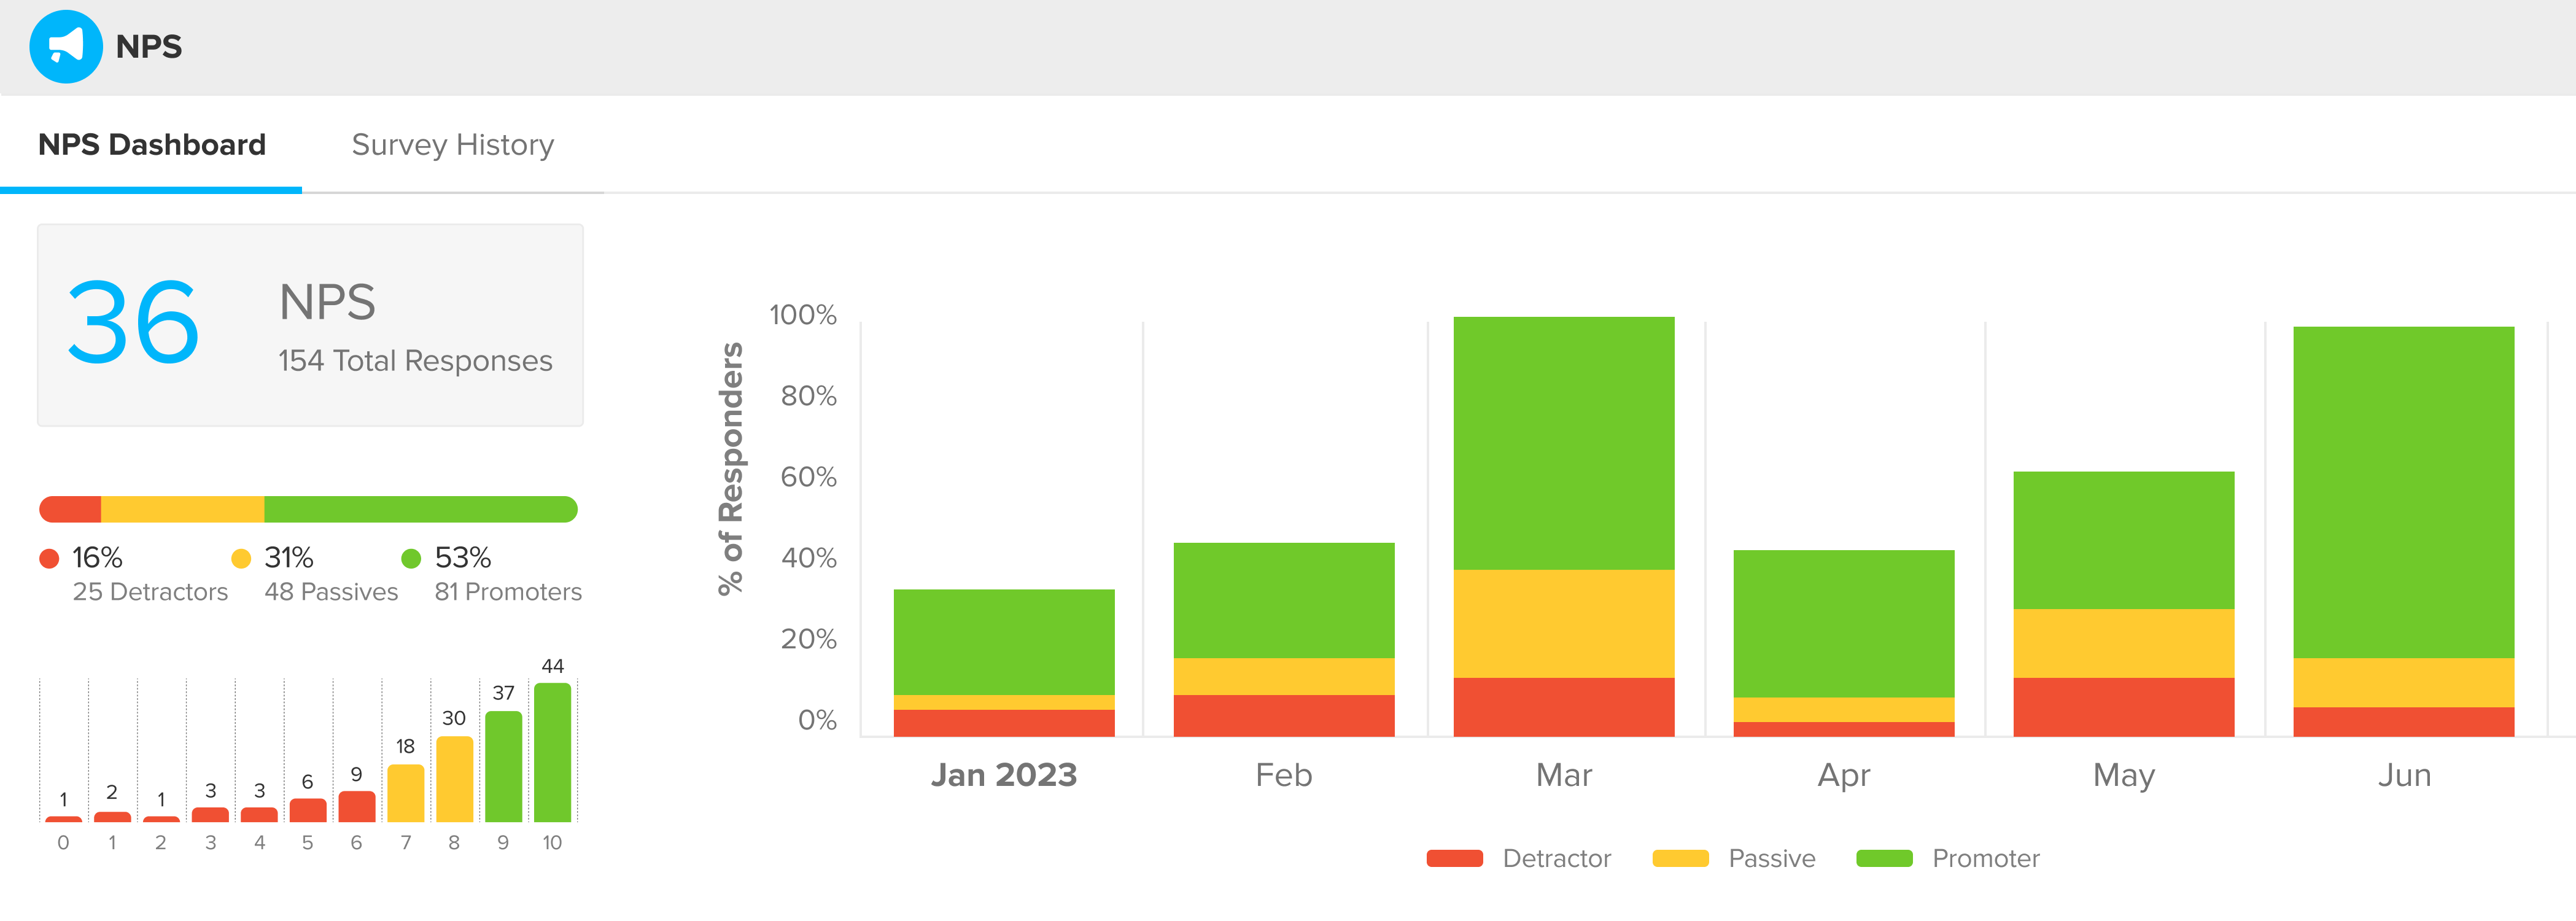
Task: Toggle the Detractor legend item
Action: (x=1519, y=858)
